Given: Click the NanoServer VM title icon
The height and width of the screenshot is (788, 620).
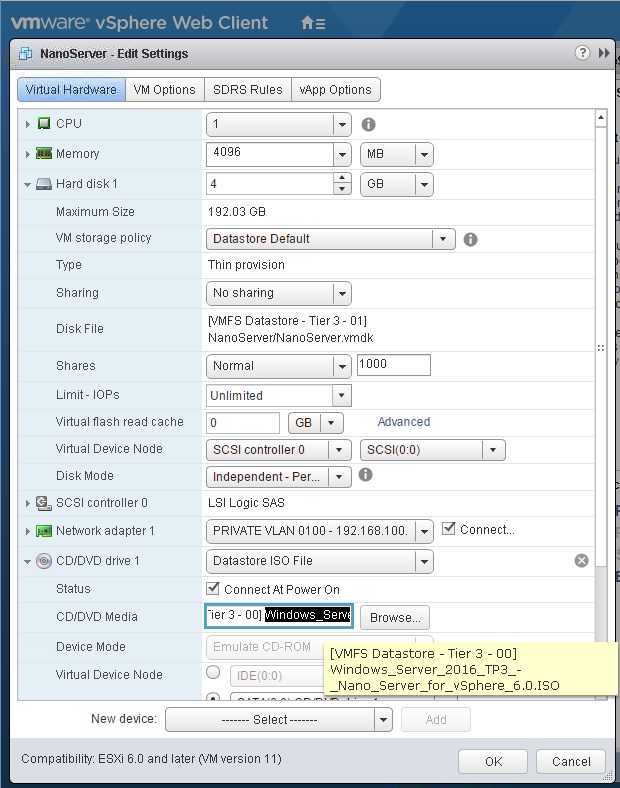Looking at the screenshot, I should (25, 53).
